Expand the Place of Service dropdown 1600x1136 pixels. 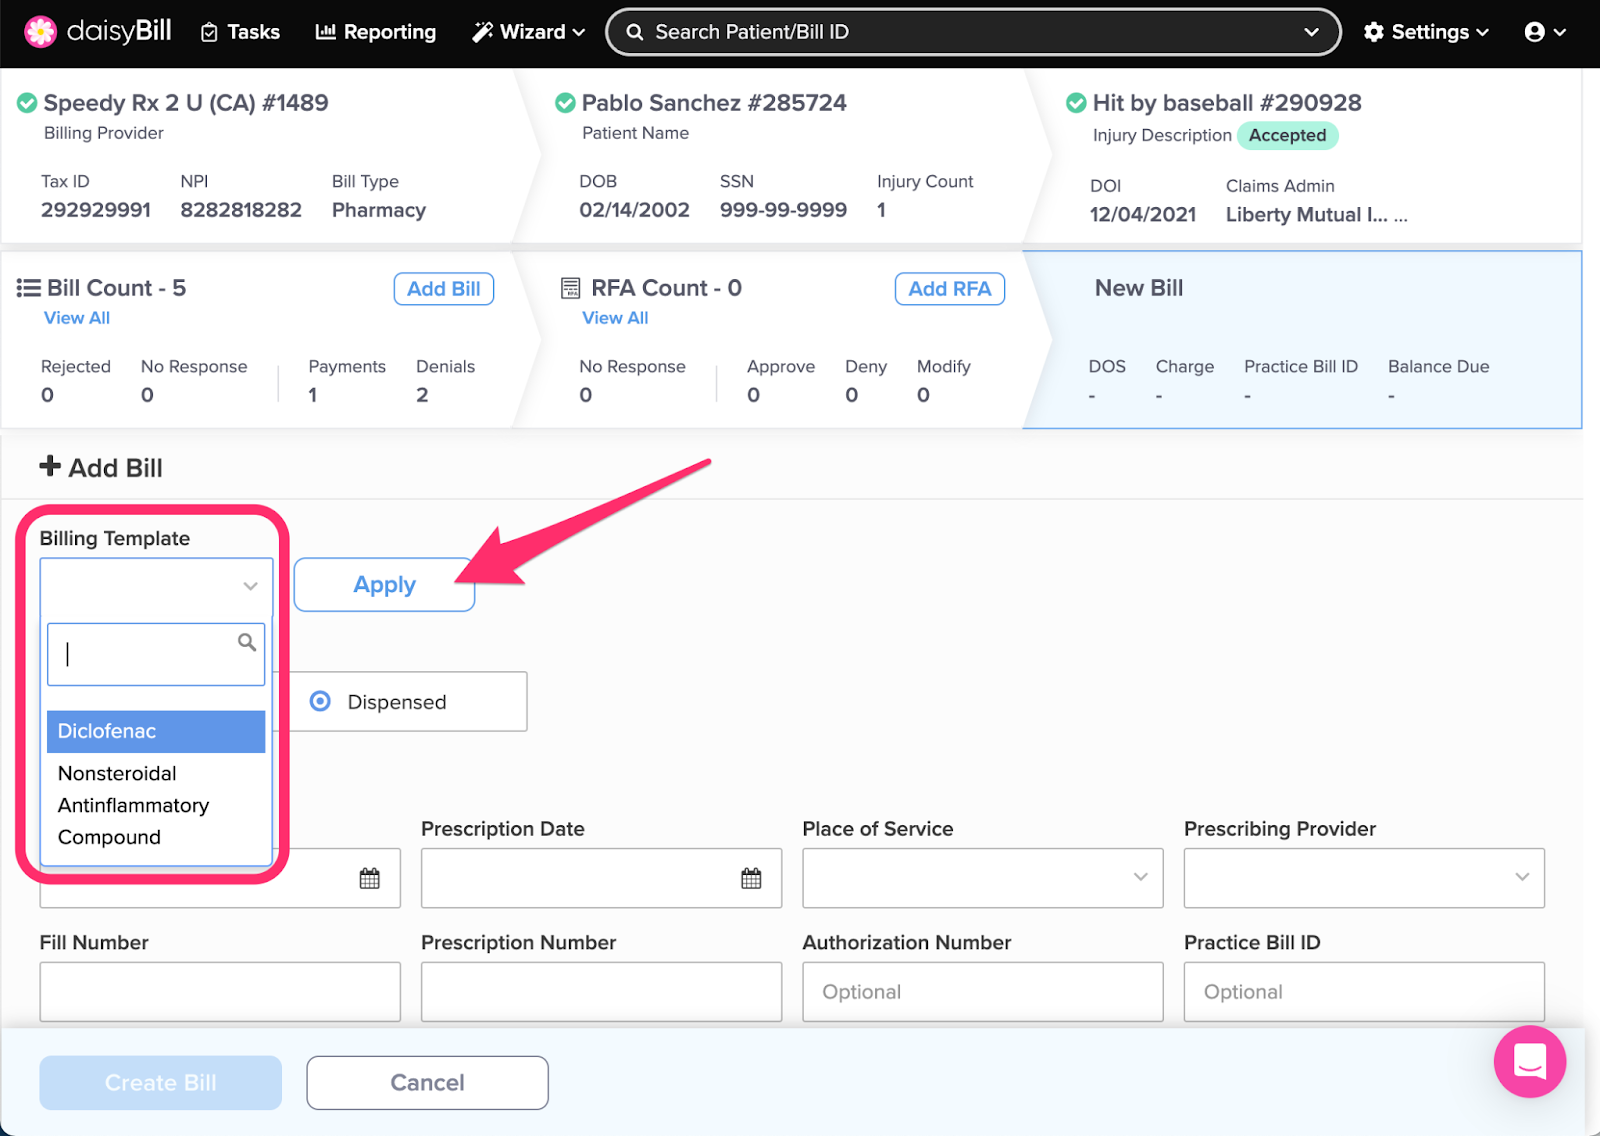click(1140, 877)
